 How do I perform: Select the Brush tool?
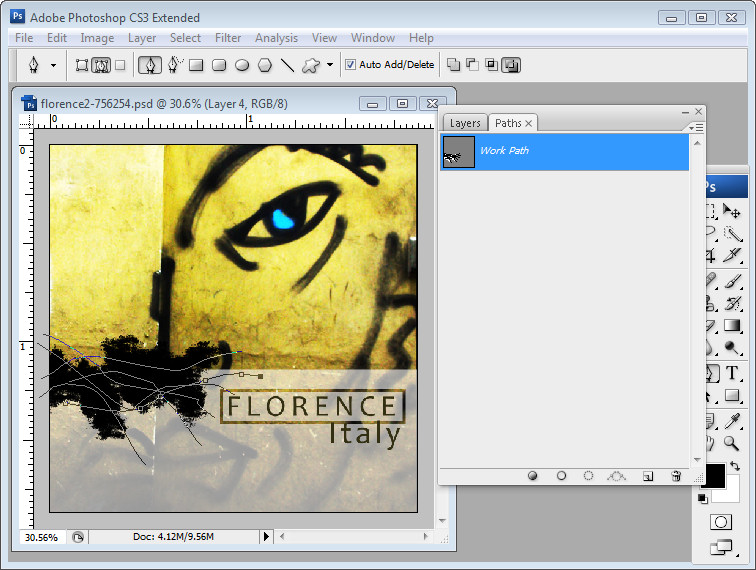pos(732,281)
